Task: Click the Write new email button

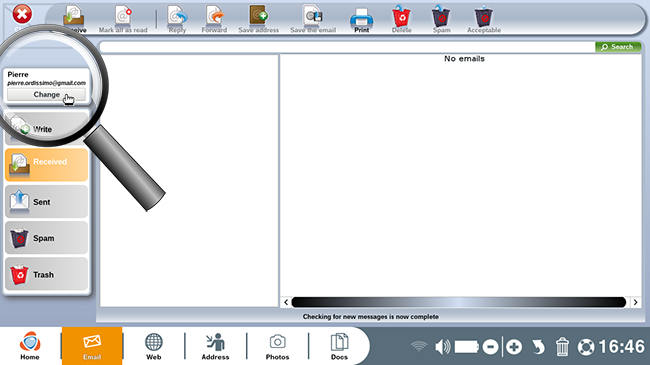Action: tap(46, 129)
